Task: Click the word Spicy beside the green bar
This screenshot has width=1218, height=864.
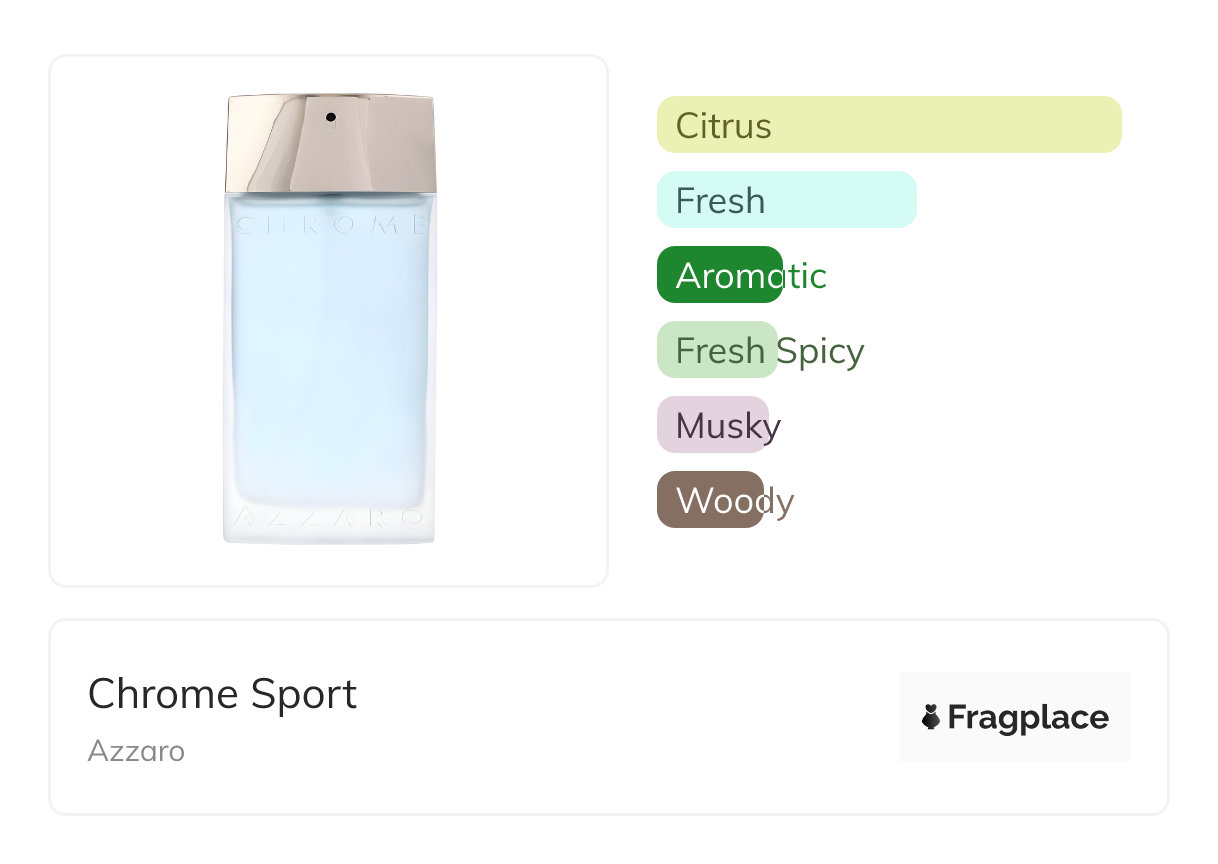Action: [821, 351]
